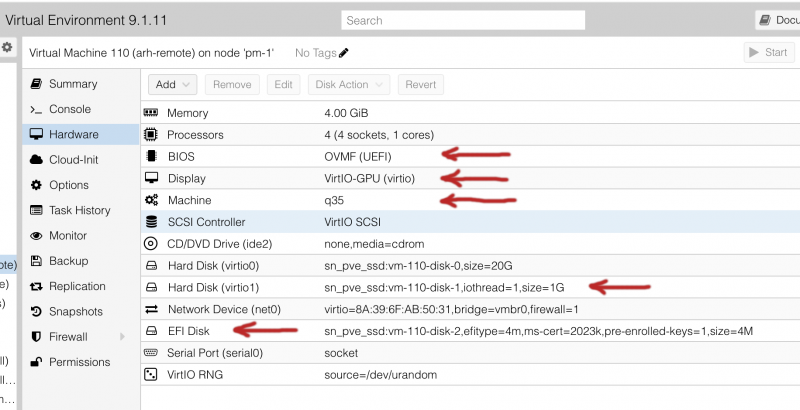Screen dimensions: 800x410
Task: Click the SCSI Controller database icon
Action: 151,222
